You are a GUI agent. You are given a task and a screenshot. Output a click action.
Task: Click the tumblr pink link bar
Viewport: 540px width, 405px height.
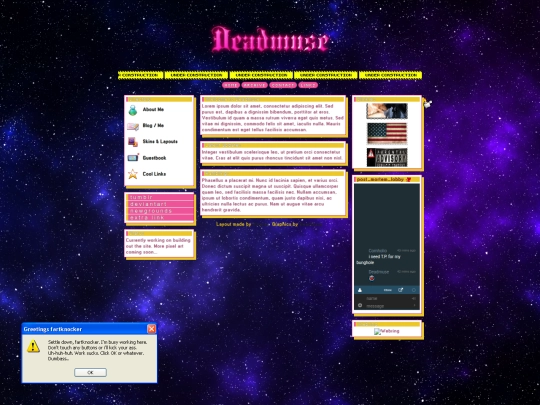160,197
